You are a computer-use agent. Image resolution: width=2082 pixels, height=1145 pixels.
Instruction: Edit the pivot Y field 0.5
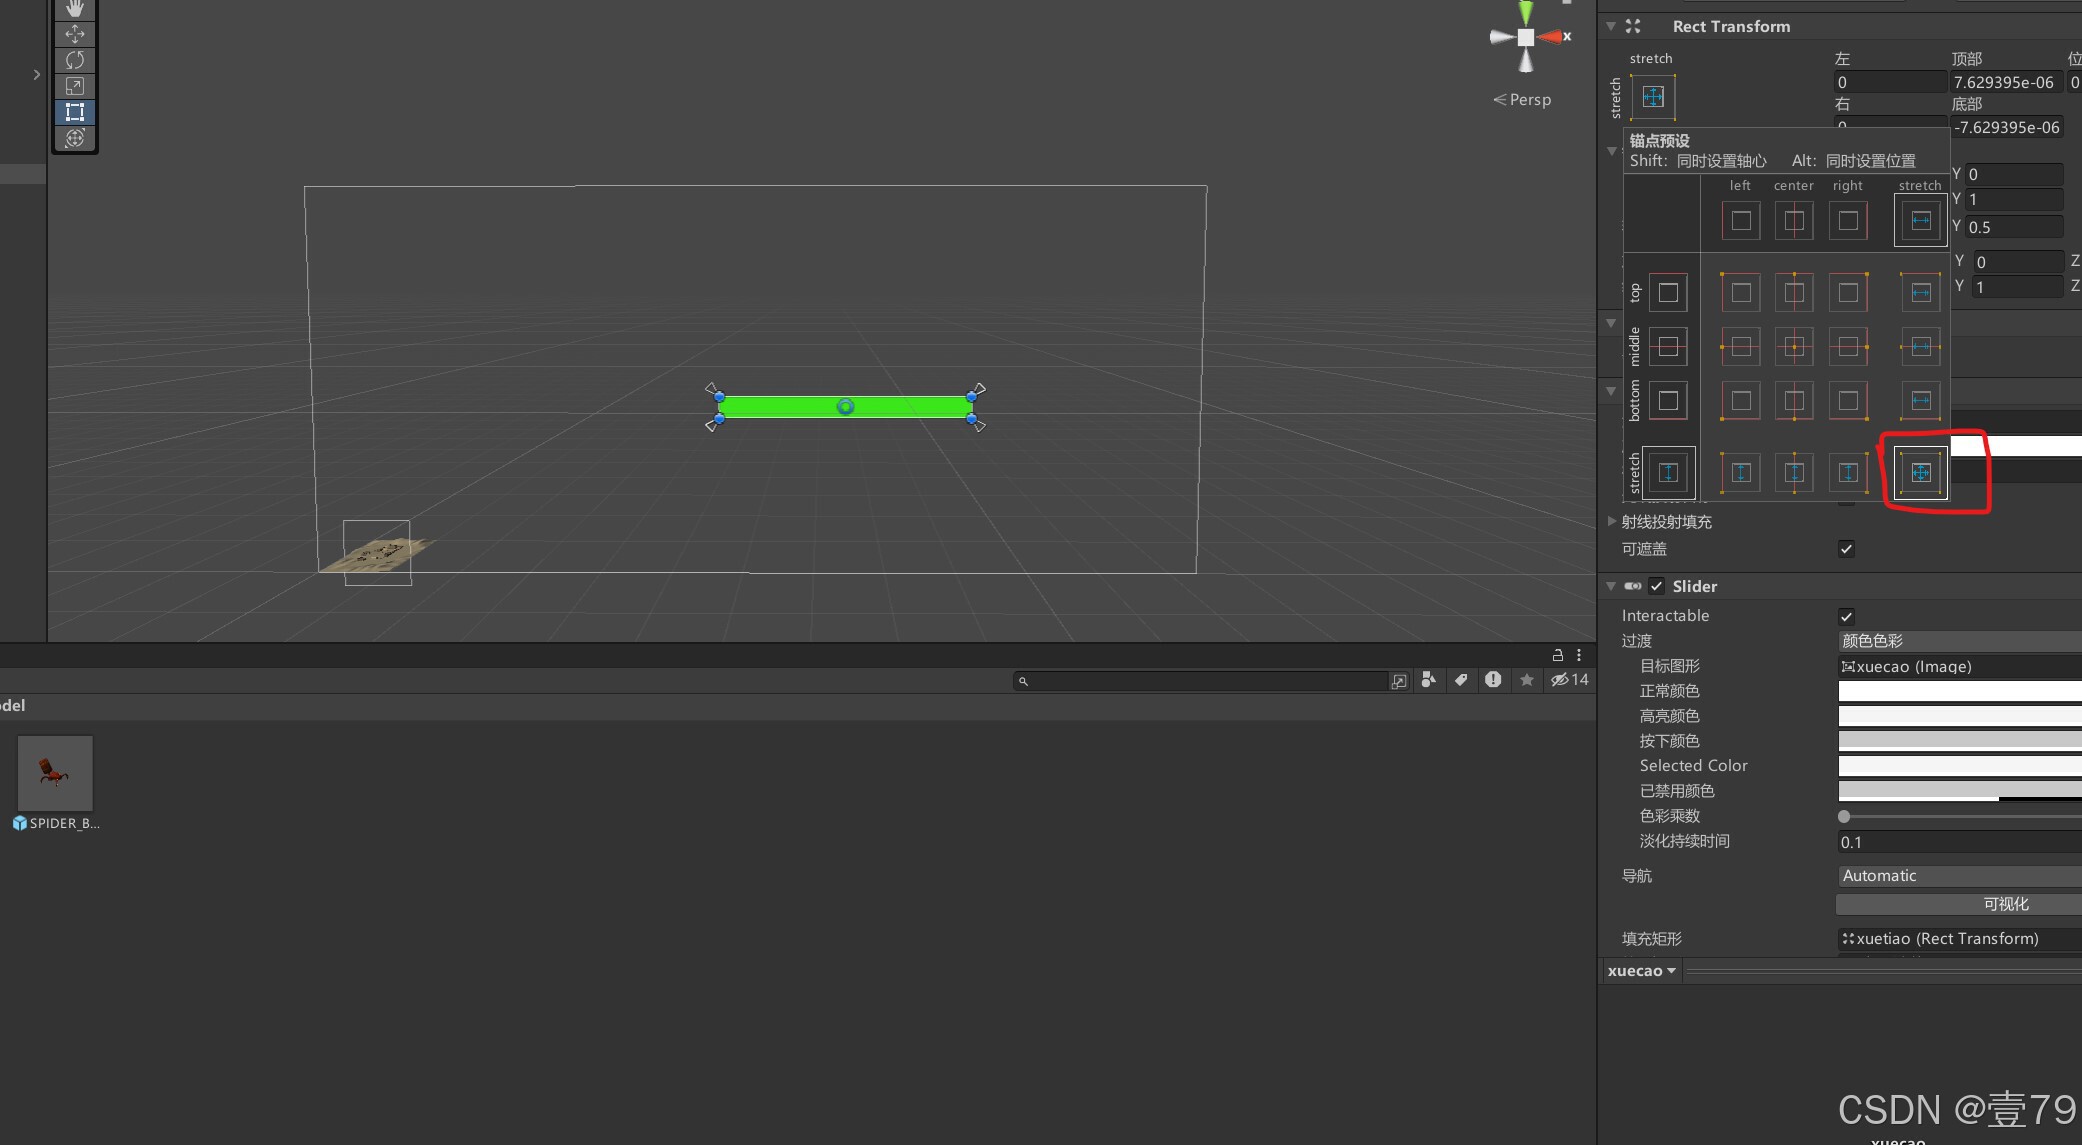tap(2014, 227)
